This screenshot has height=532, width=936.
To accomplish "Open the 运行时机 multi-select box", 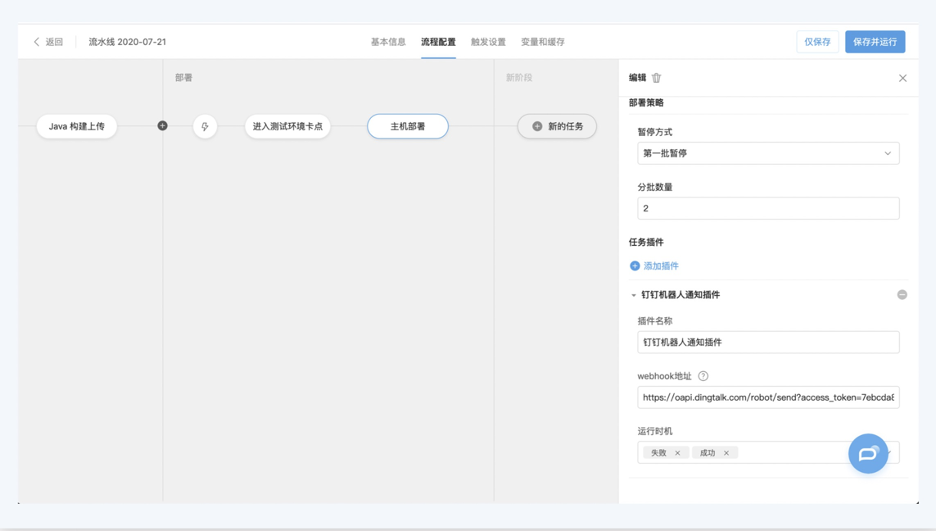I will (768, 453).
